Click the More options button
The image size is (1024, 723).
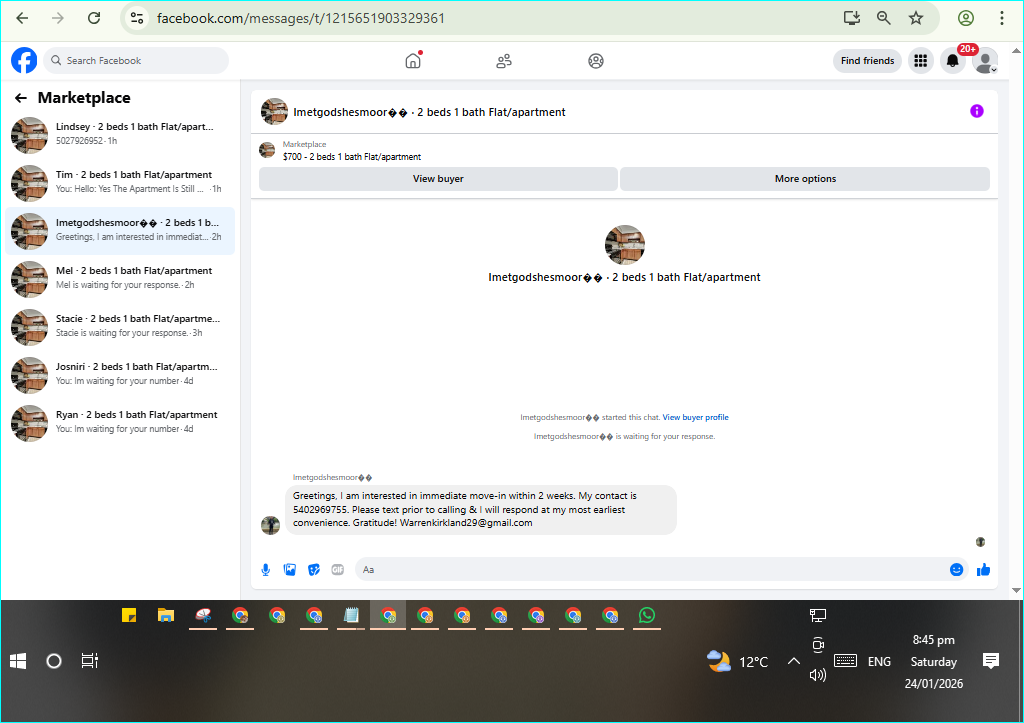point(805,179)
